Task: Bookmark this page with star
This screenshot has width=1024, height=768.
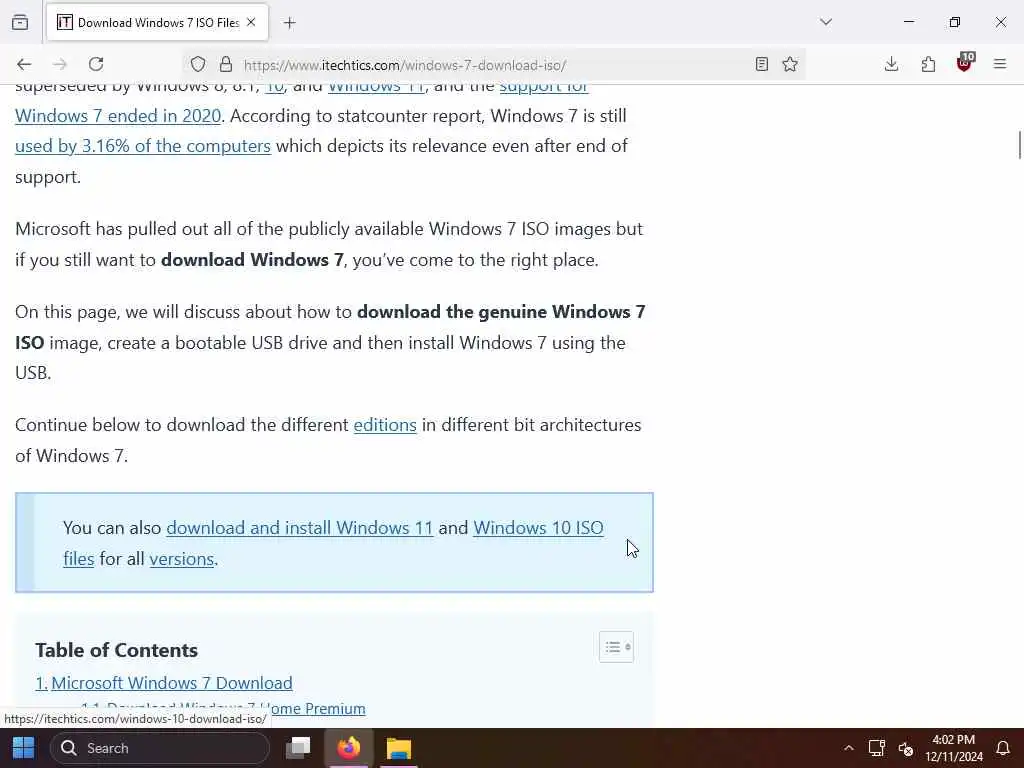Action: tap(790, 64)
